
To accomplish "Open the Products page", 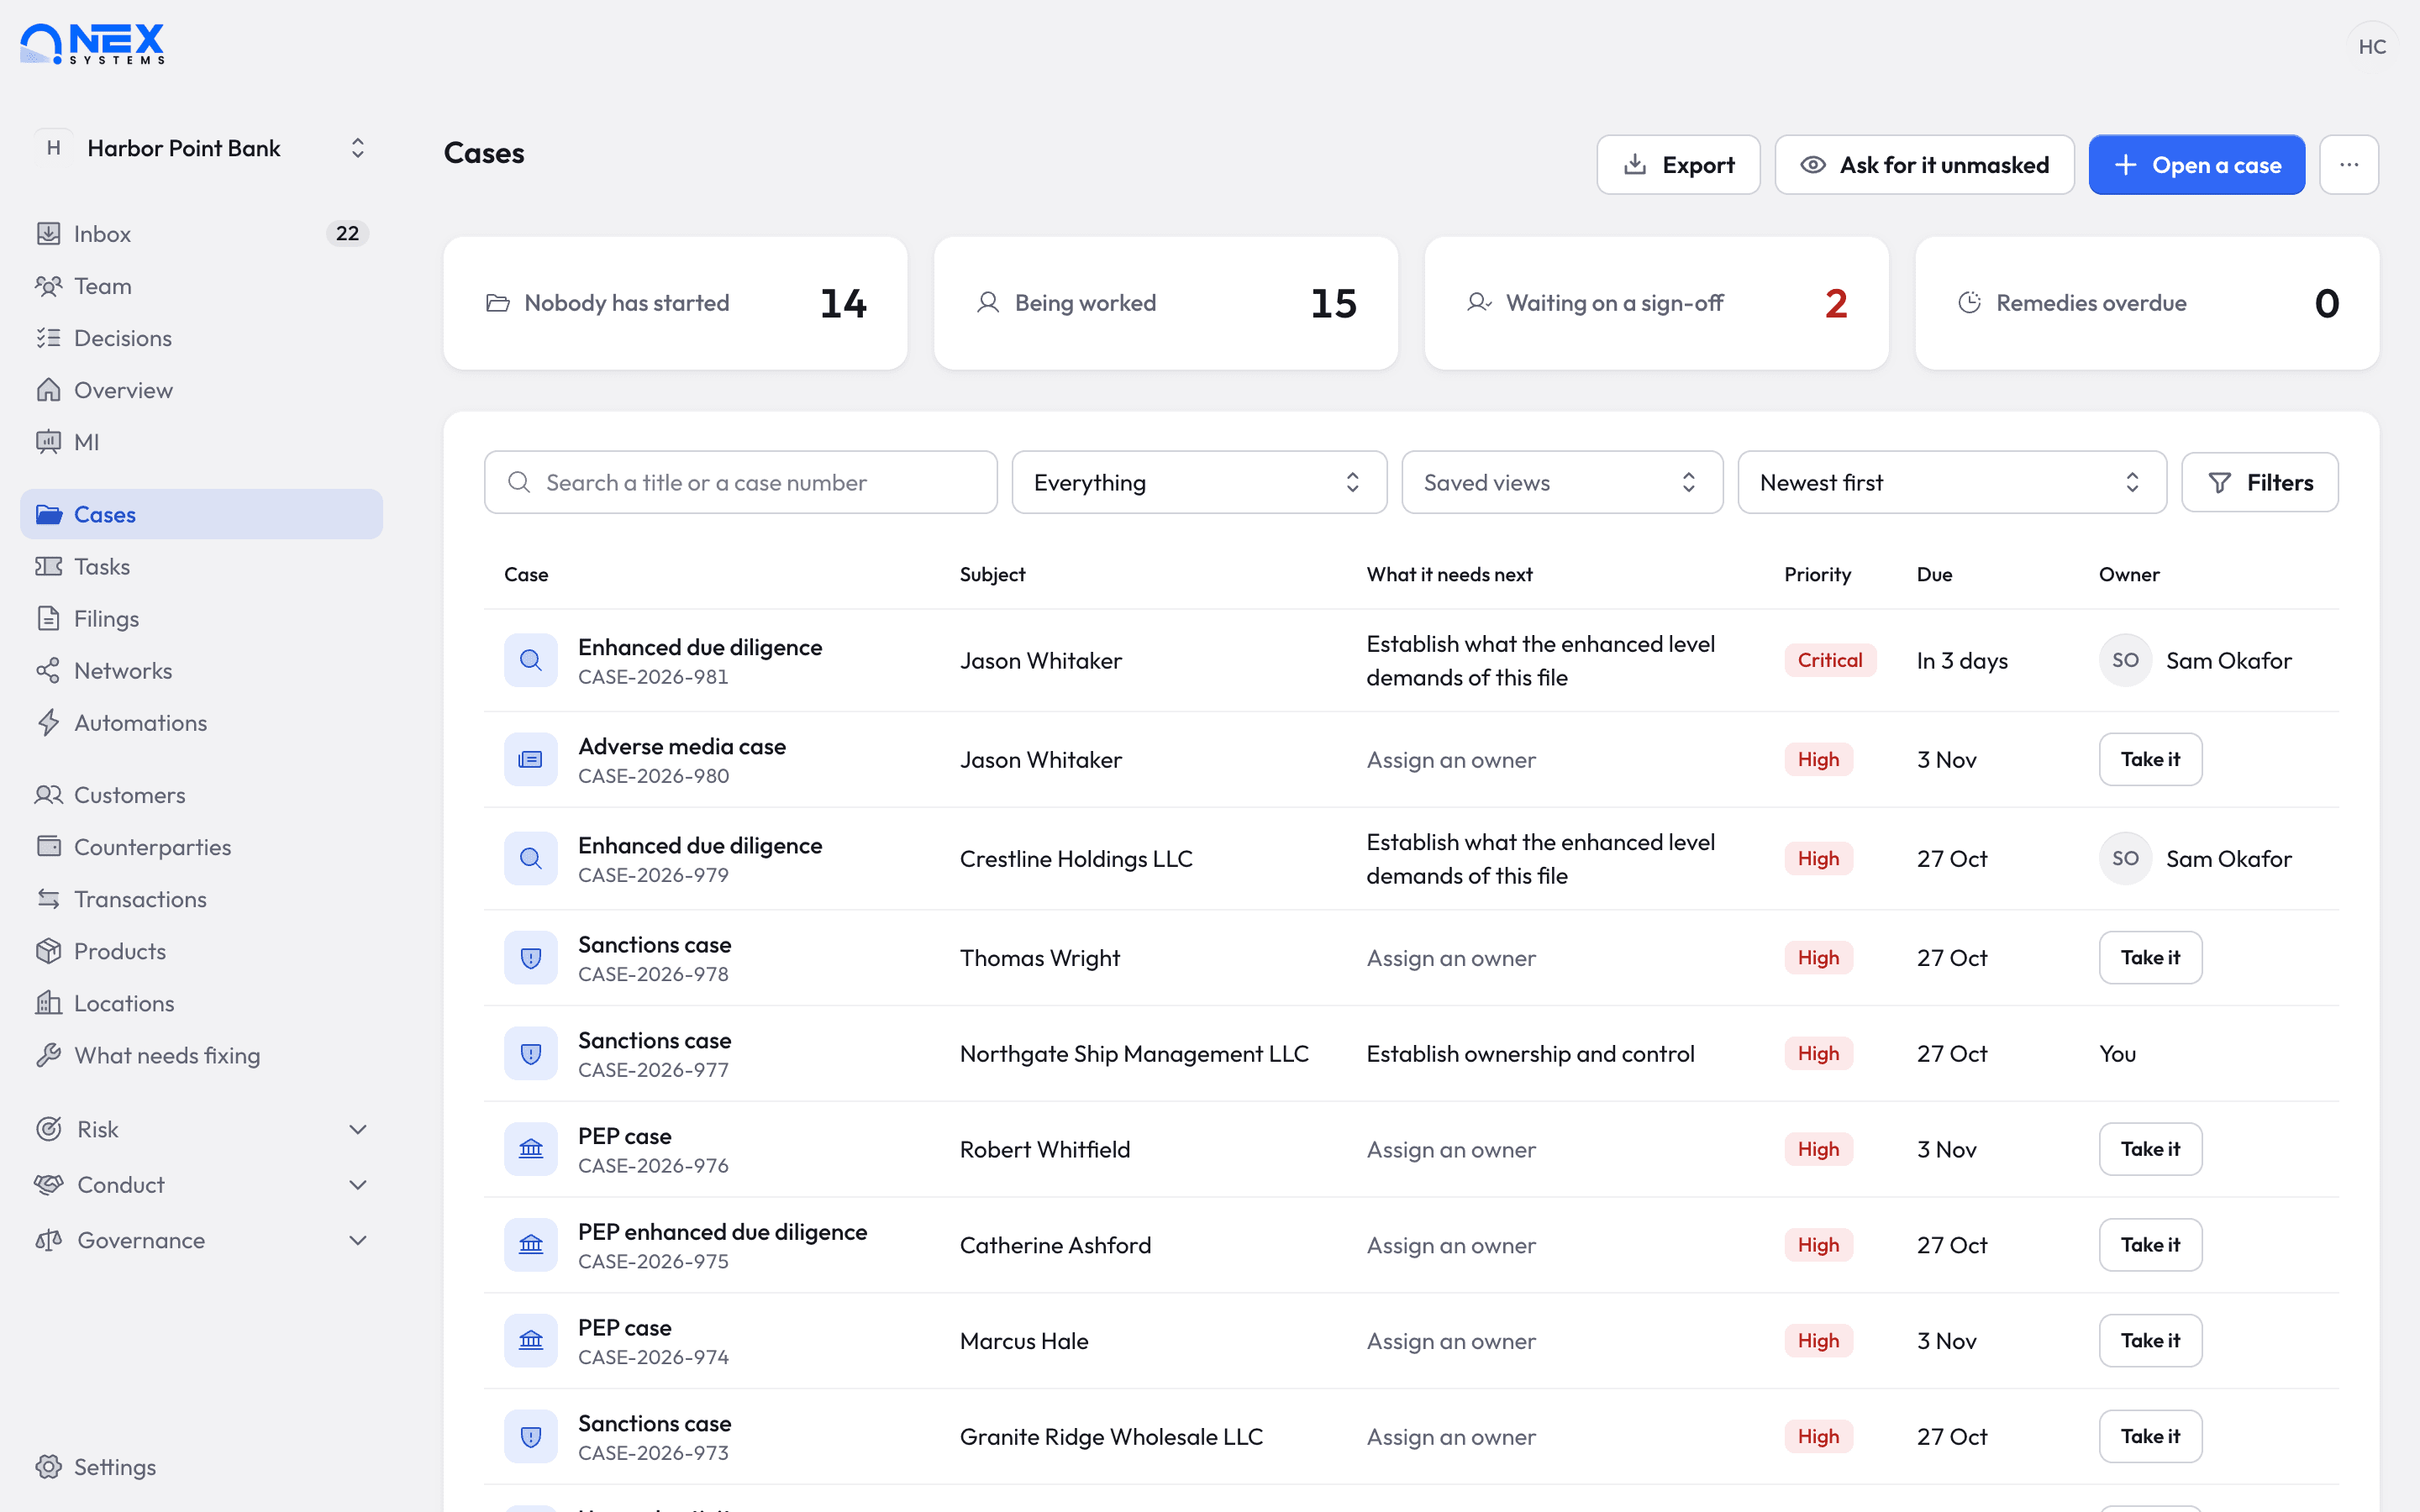I will 201,951.
